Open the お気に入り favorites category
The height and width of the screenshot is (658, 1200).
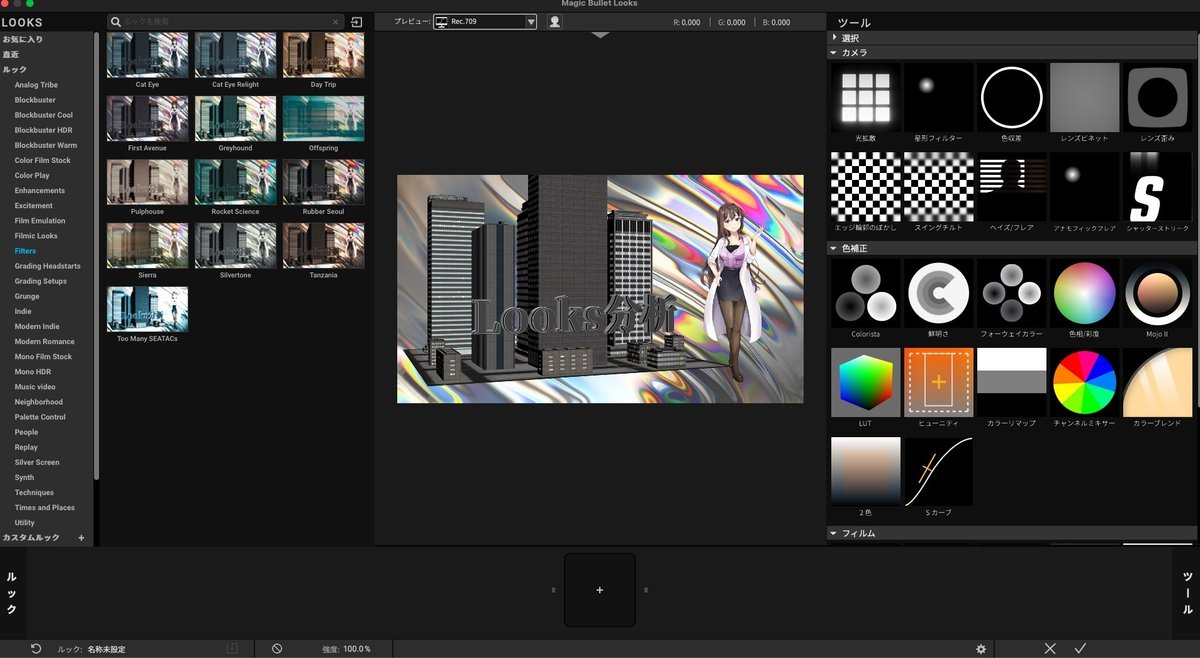[x=23, y=39]
